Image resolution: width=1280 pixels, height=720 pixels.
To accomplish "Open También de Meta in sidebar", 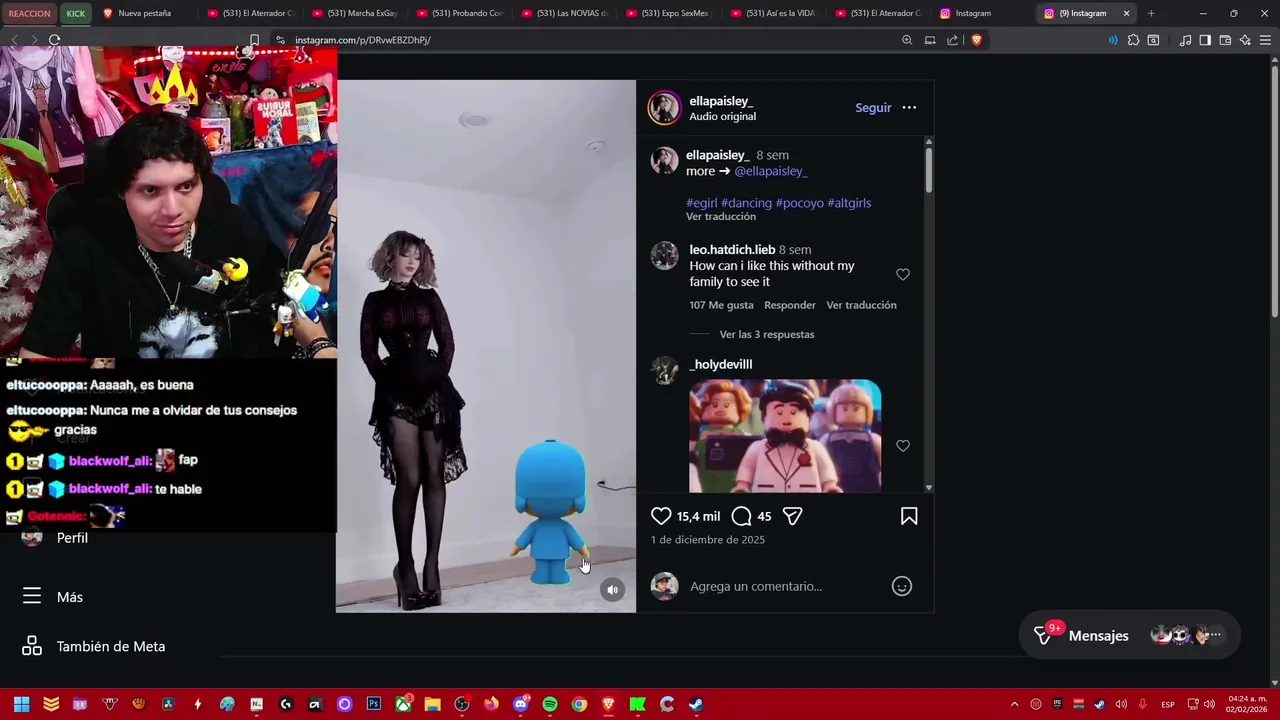I will click(94, 646).
